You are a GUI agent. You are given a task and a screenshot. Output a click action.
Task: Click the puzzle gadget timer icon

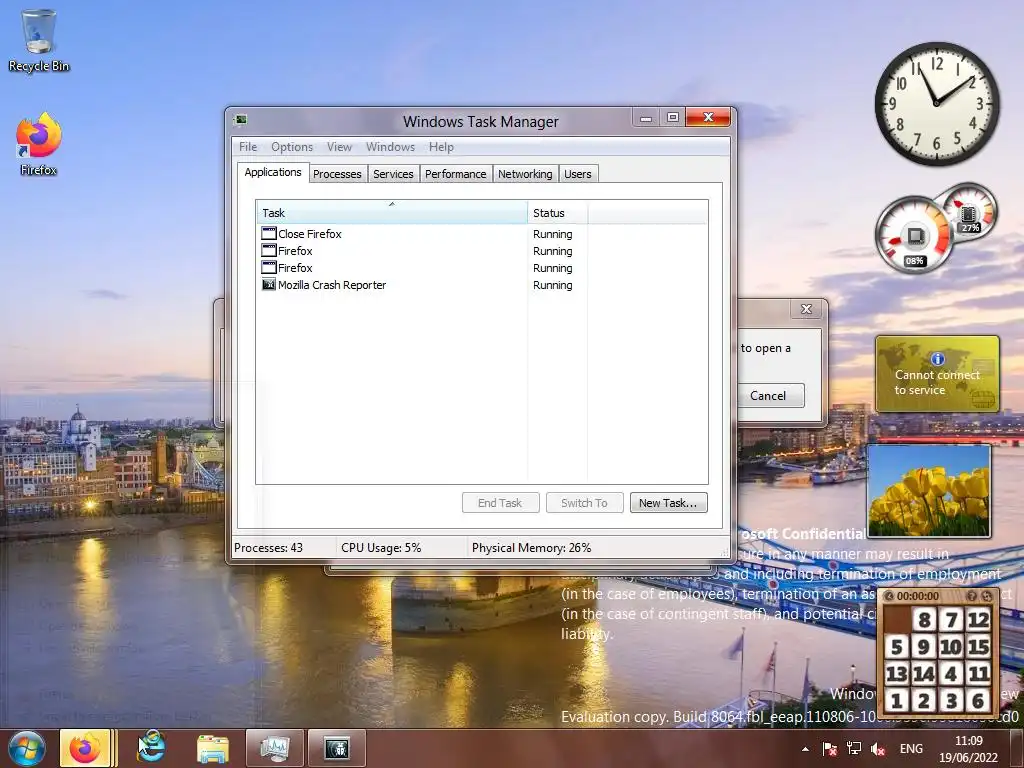[889, 596]
